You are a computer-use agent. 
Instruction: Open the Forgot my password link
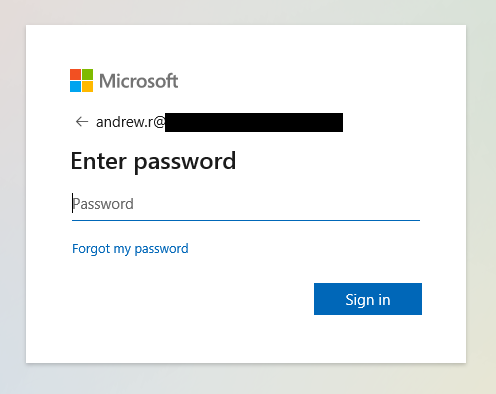tap(130, 249)
